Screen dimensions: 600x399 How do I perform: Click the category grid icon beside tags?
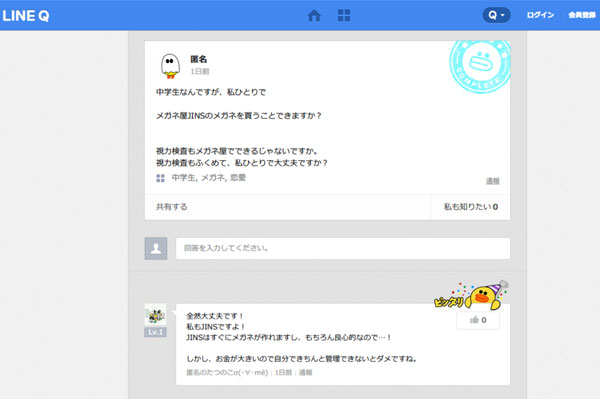(160, 178)
